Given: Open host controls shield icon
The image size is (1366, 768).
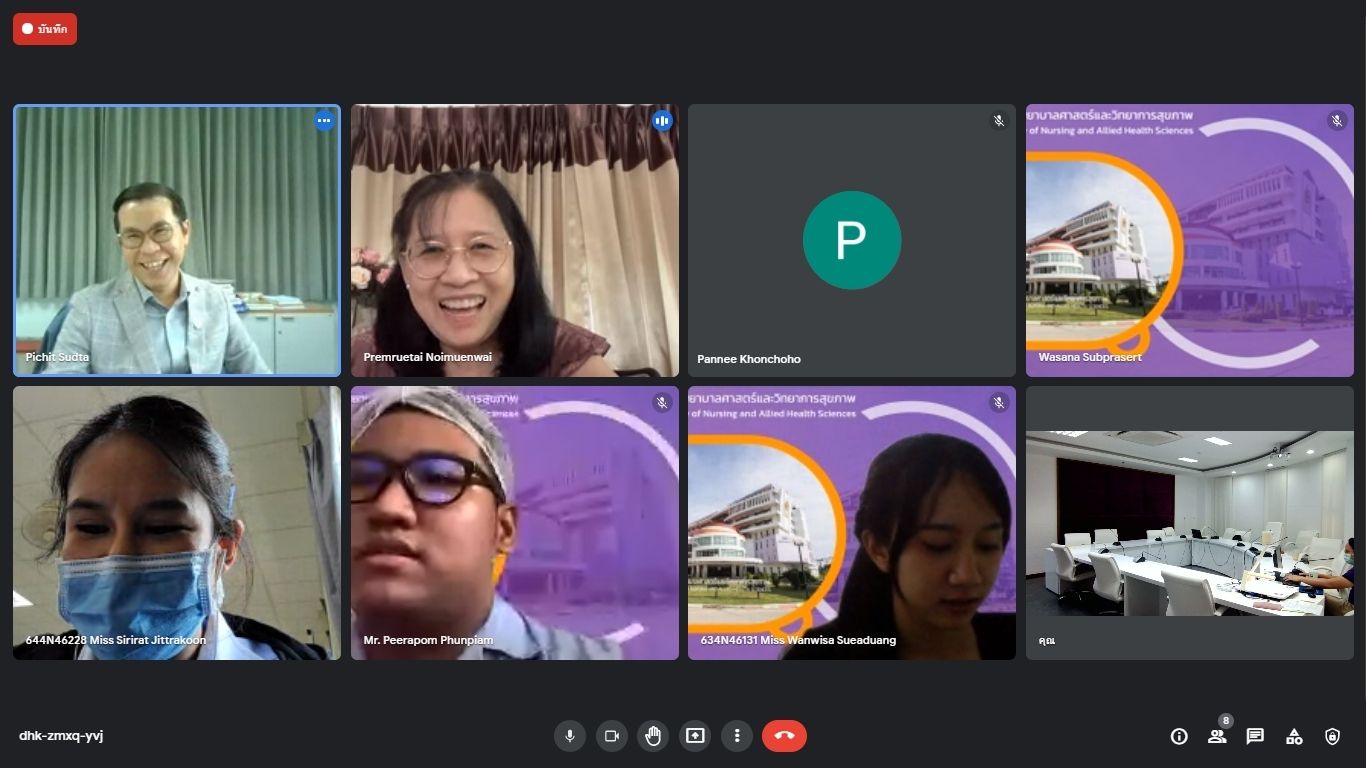Looking at the screenshot, I should [1332, 736].
